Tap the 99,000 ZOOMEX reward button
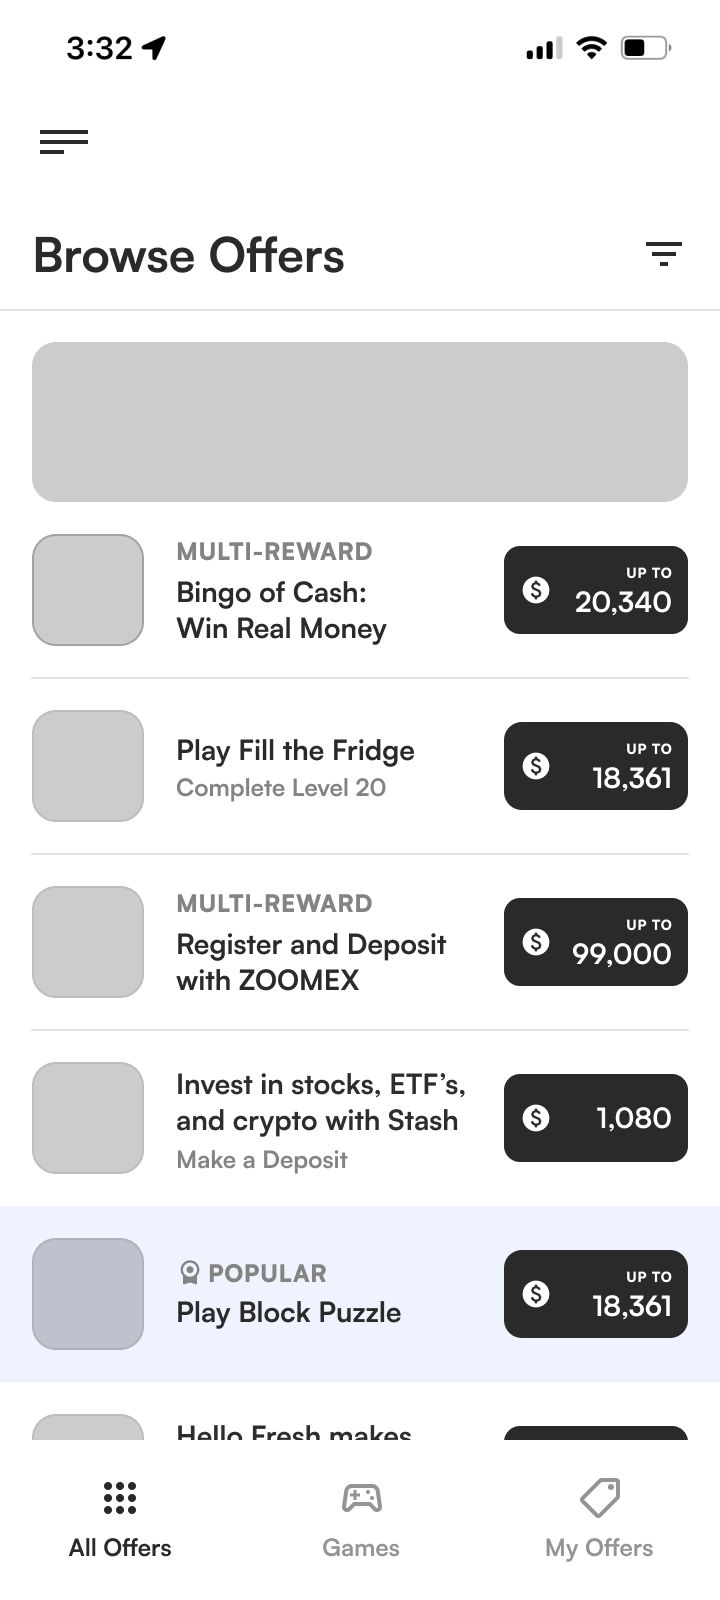 click(596, 942)
